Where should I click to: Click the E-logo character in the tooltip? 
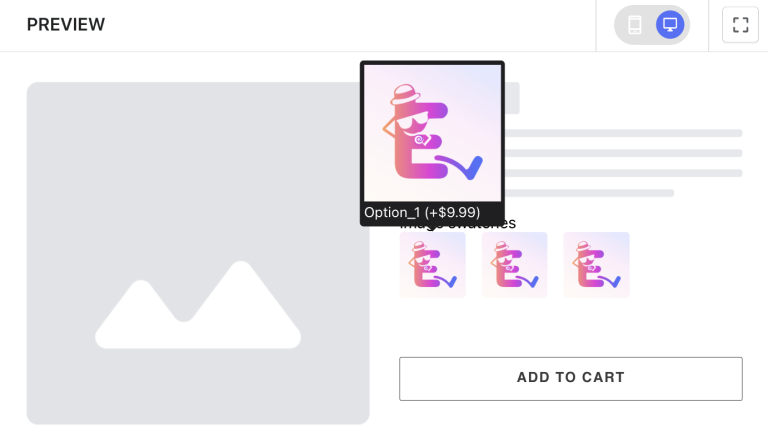(x=432, y=132)
